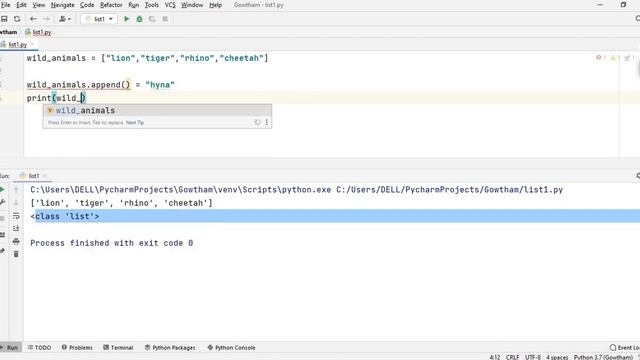
Task: Click the python.exe path link in console output
Action: click(180, 190)
